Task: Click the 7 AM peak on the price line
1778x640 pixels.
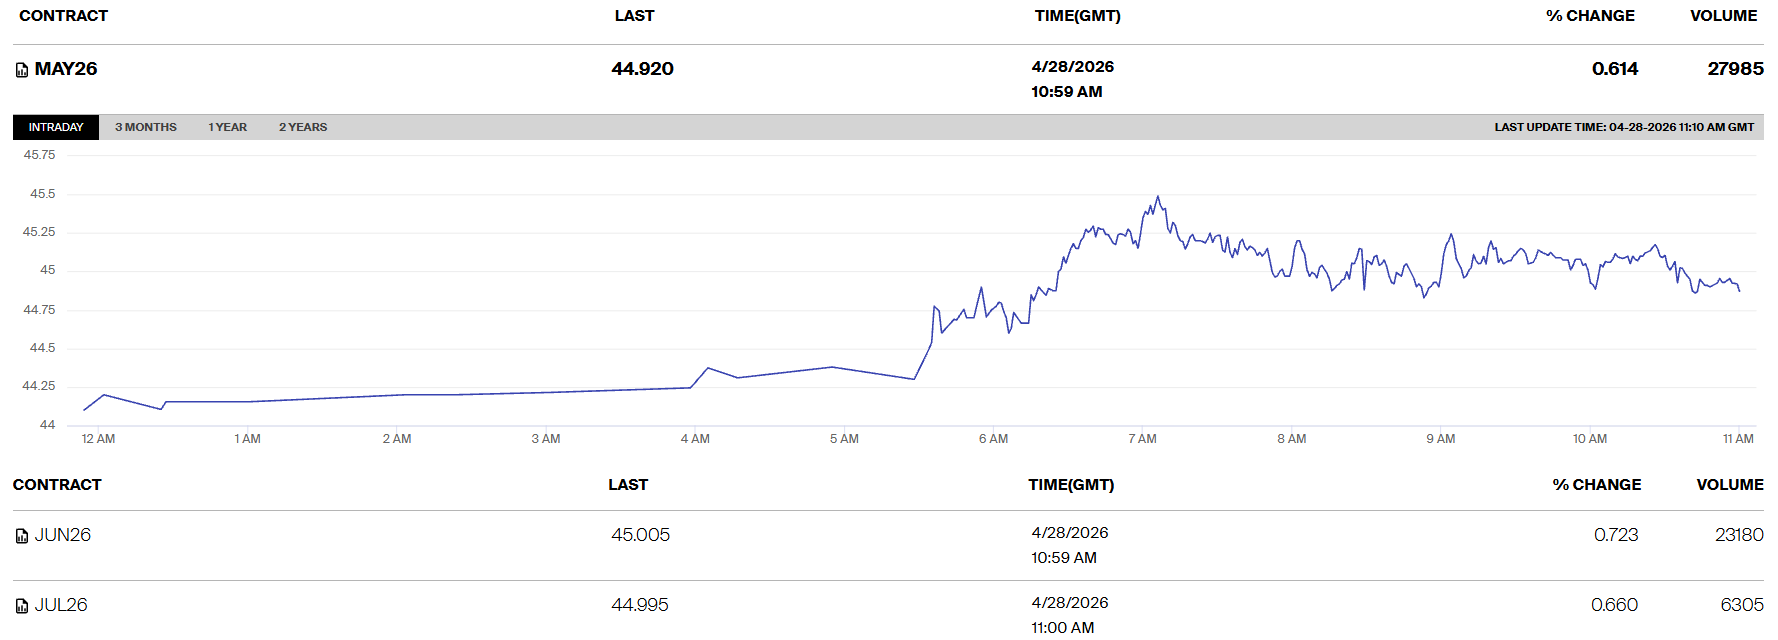Action: [1158, 197]
